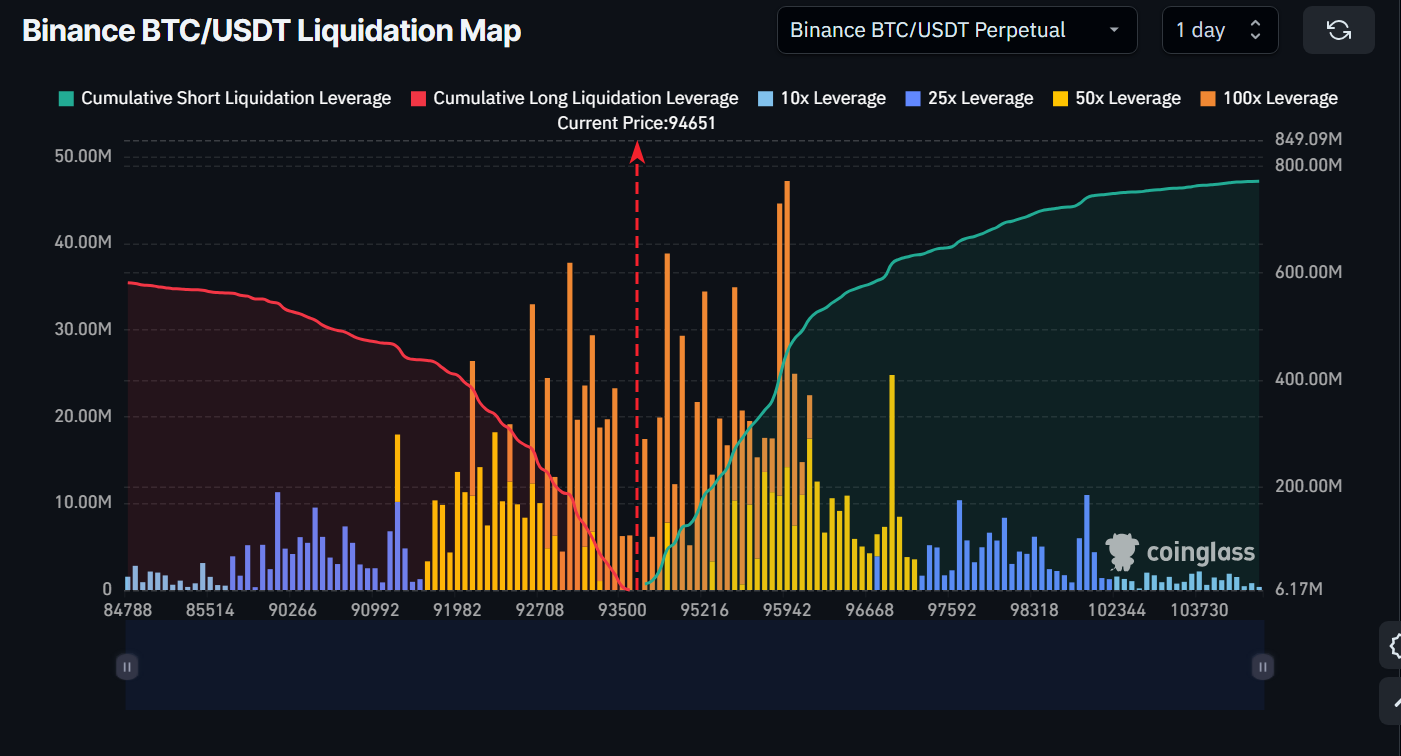Click the 98318 price axis label
Image resolution: width=1401 pixels, height=756 pixels.
[x=1035, y=610]
